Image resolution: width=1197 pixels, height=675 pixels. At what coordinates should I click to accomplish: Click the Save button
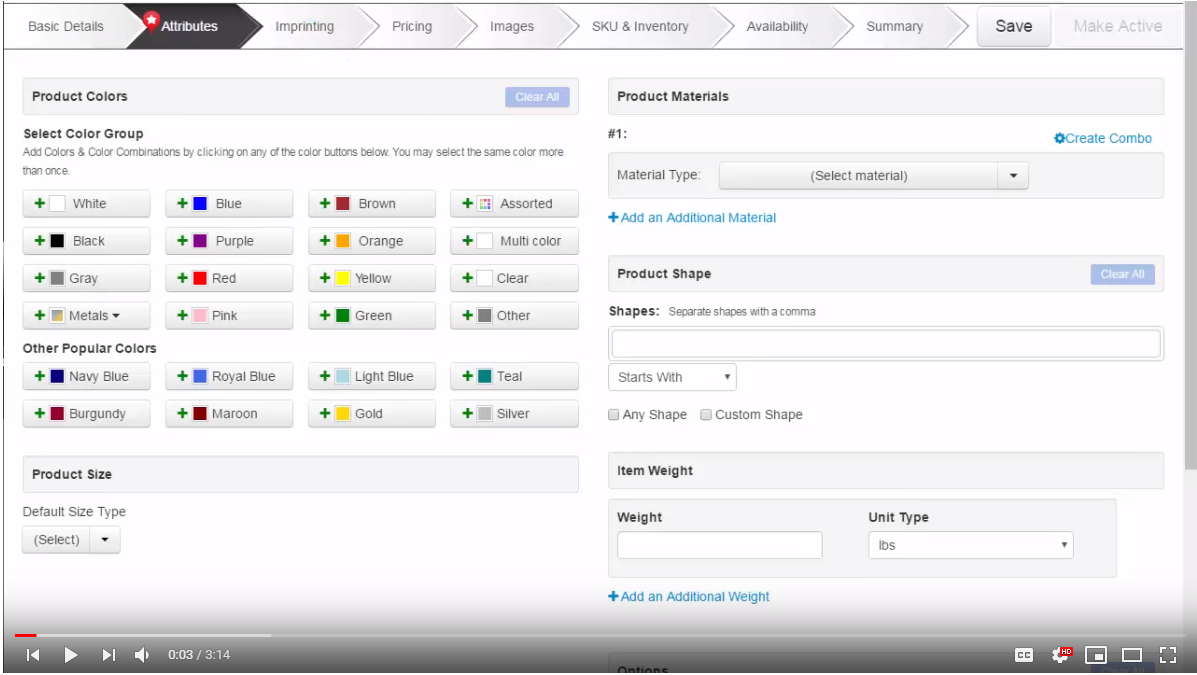(x=1014, y=26)
